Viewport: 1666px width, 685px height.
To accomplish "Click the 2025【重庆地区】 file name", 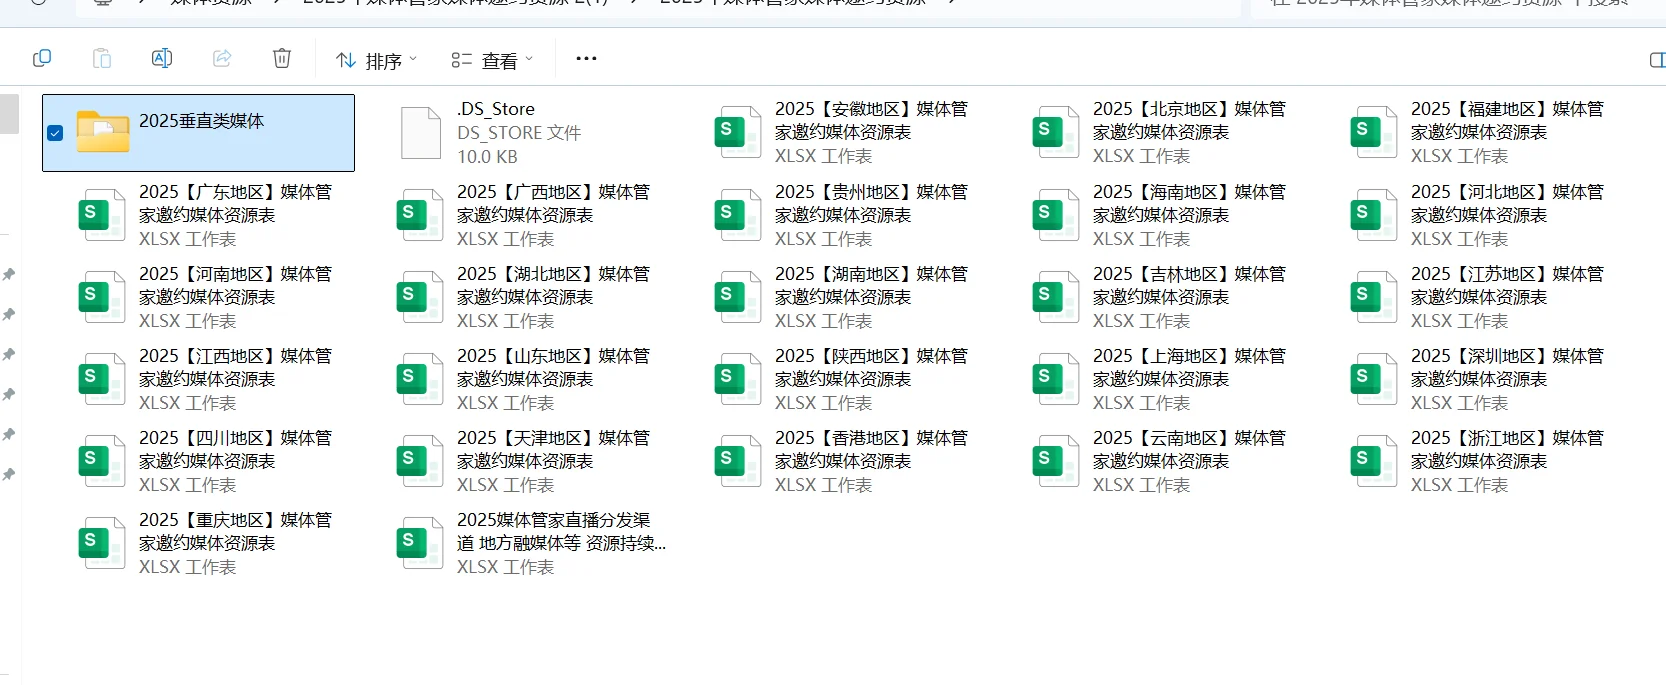I will (235, 532).
